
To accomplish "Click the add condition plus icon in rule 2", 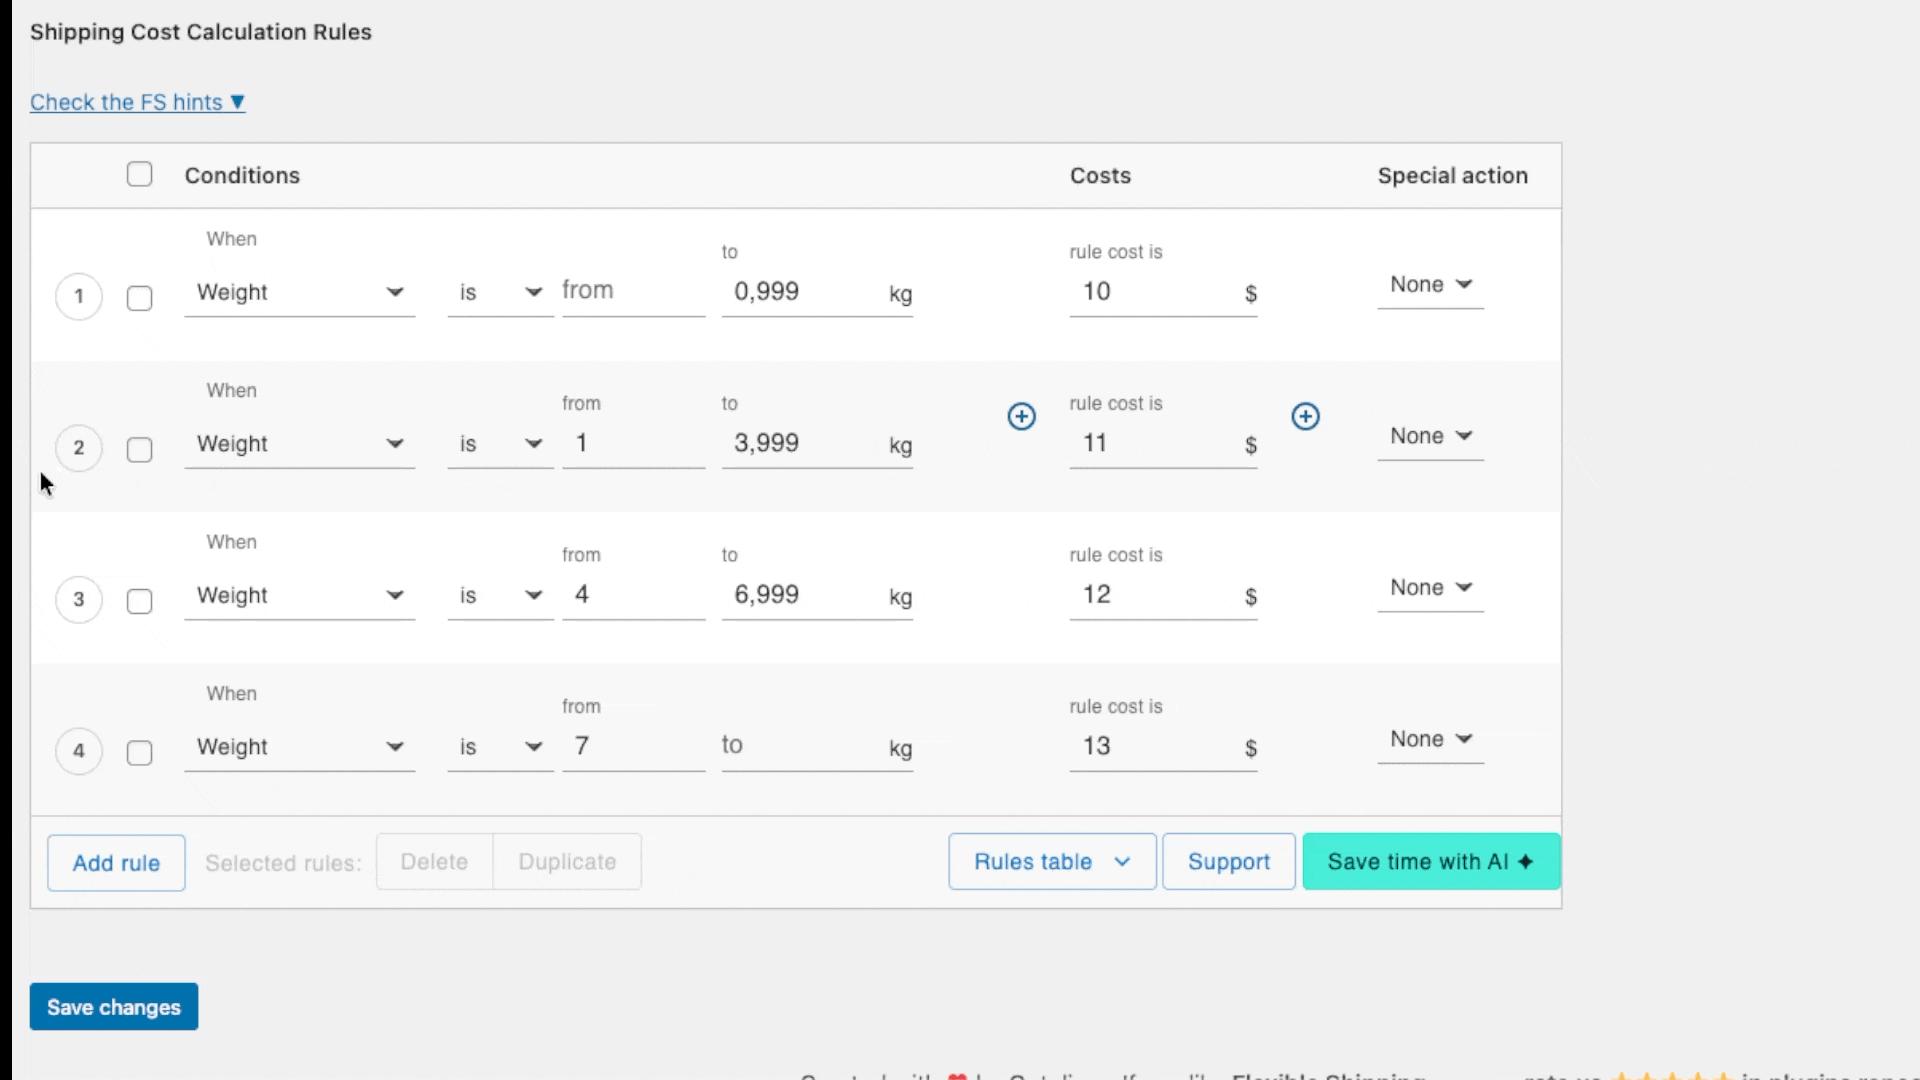I will point(1021,416).
